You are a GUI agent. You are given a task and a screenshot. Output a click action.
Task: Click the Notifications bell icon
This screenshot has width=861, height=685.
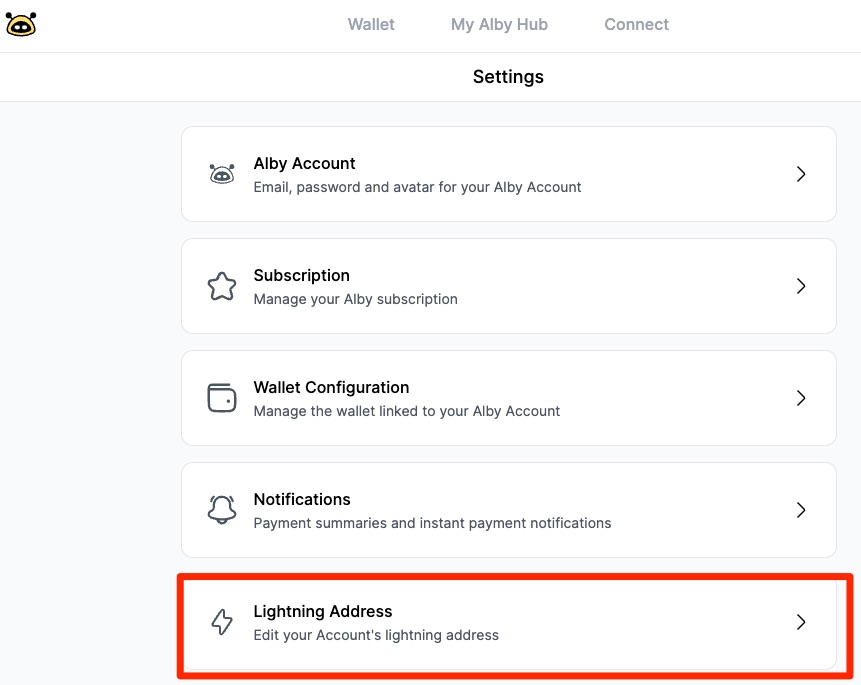(x=222, y=510)
